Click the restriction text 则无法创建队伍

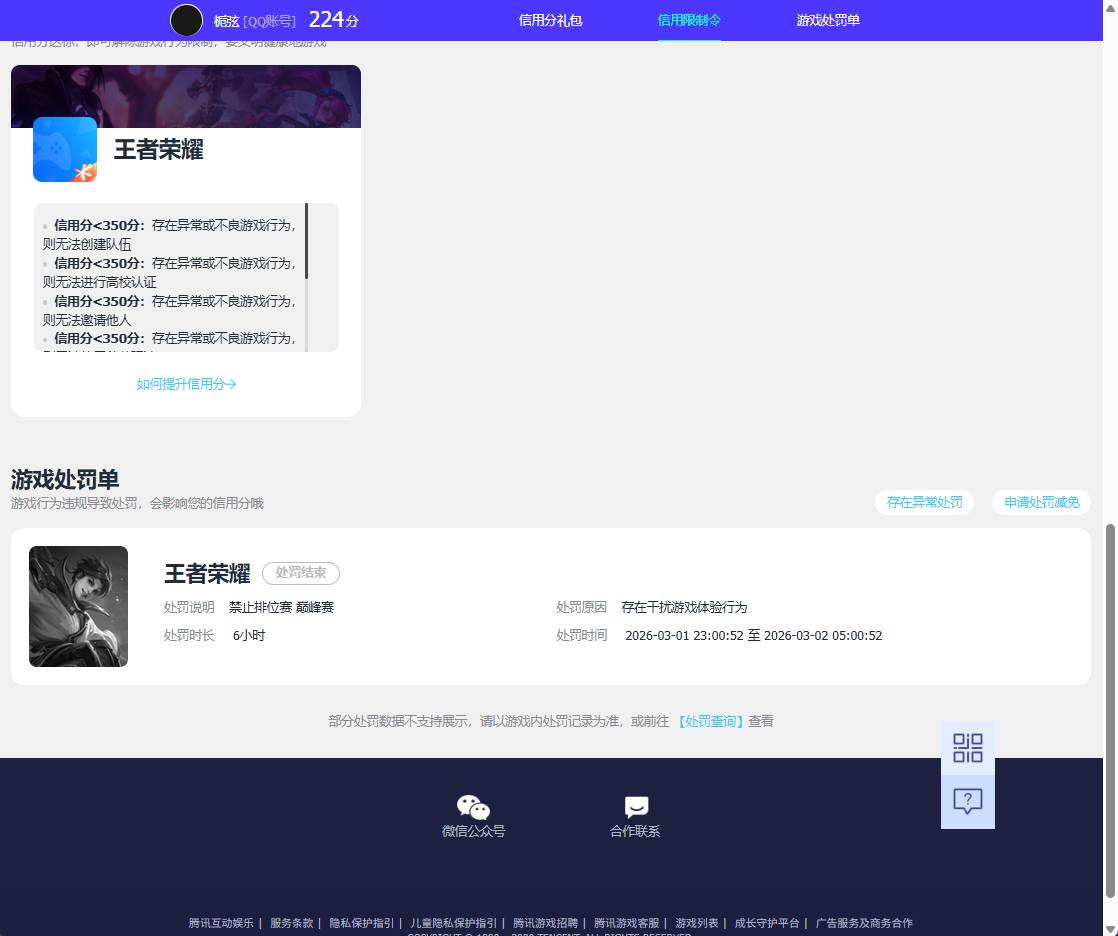click(x=87, y=245)
